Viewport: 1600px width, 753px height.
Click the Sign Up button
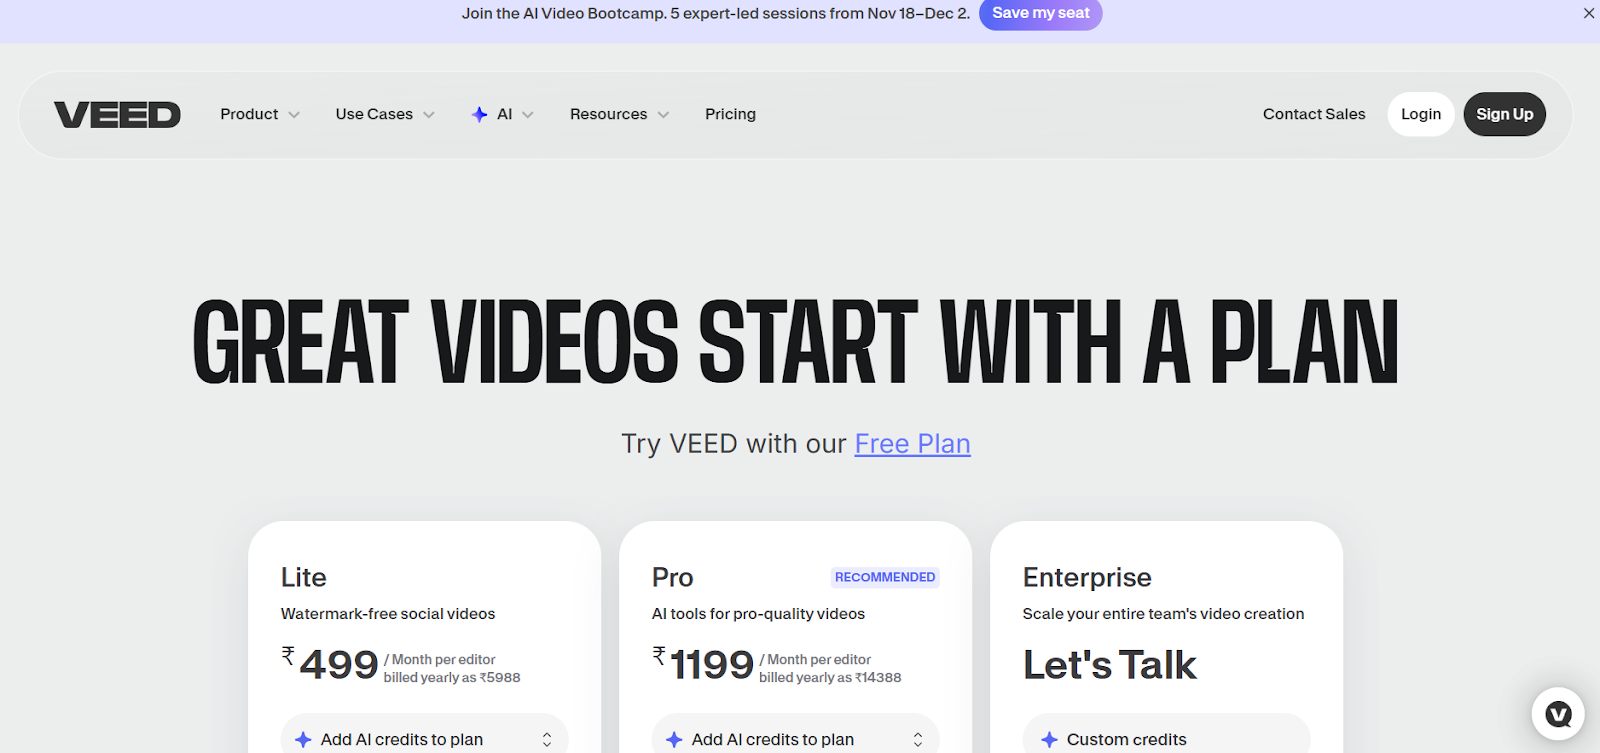coord(1505,114)
